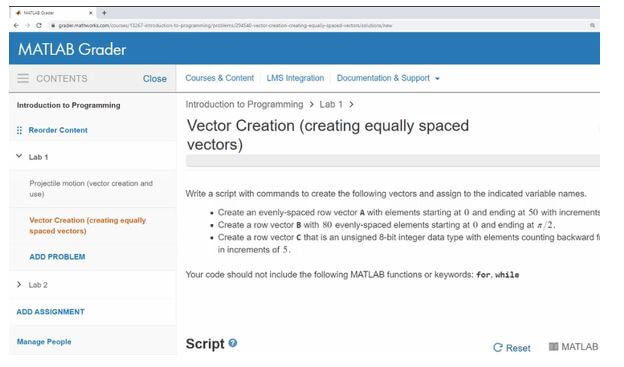Image resolution: width=624 pixels, height=367 pixels.
Task: Open Manage People
Action: coord(44,342)
